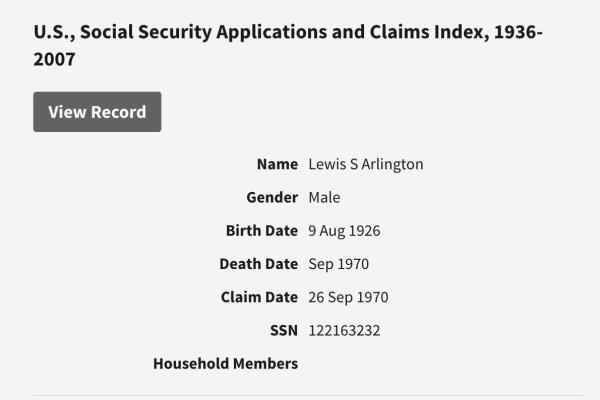
Task: Click the Name field label
Action: tap(277, 164)
